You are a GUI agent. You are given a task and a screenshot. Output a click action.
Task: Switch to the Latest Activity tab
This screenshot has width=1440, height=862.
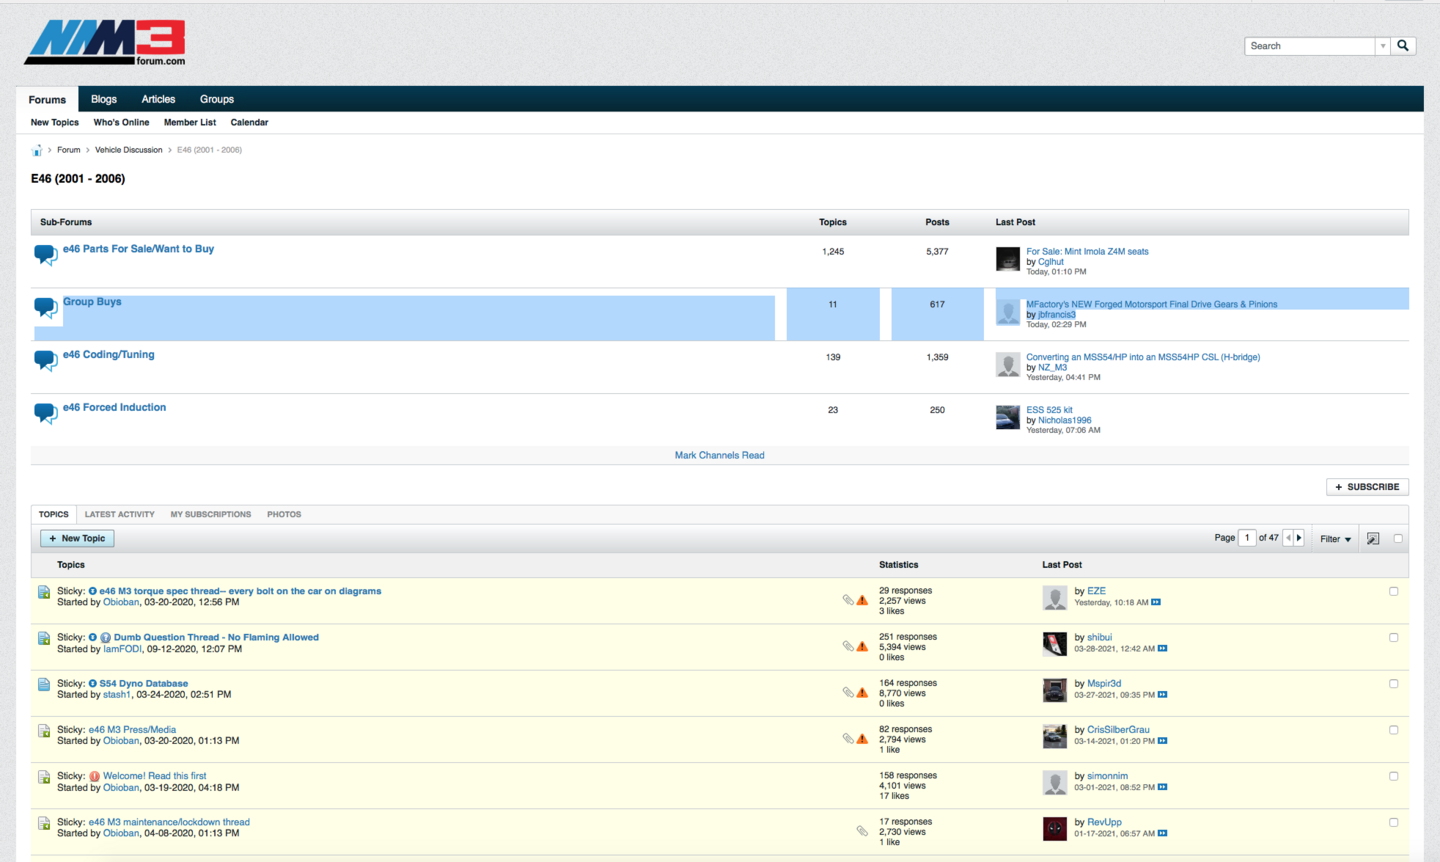coord(119,514)
